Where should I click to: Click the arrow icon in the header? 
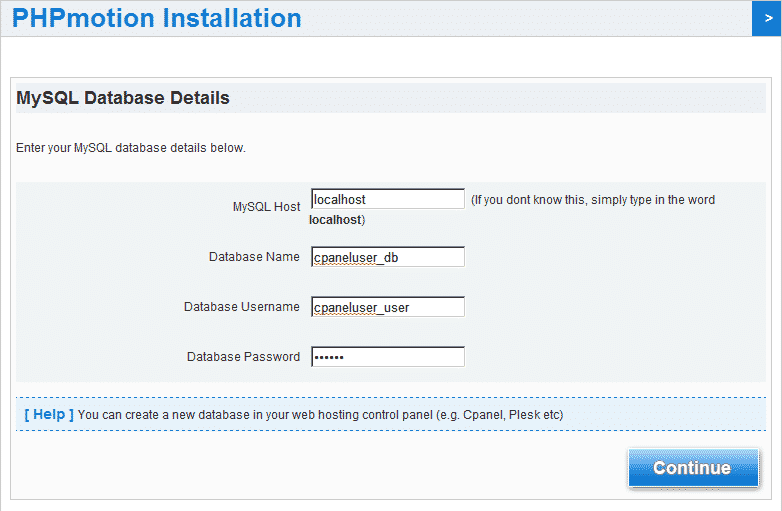[x=766, y=18]
